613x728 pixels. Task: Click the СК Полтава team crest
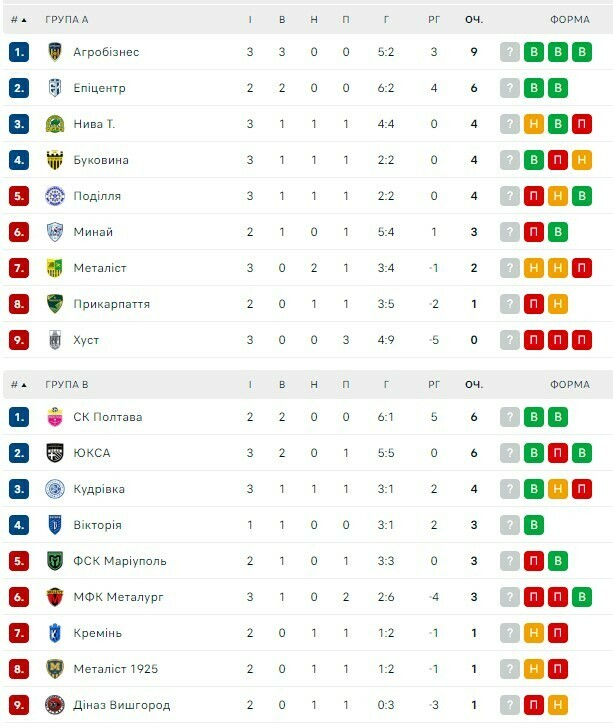tap(55, 417)
